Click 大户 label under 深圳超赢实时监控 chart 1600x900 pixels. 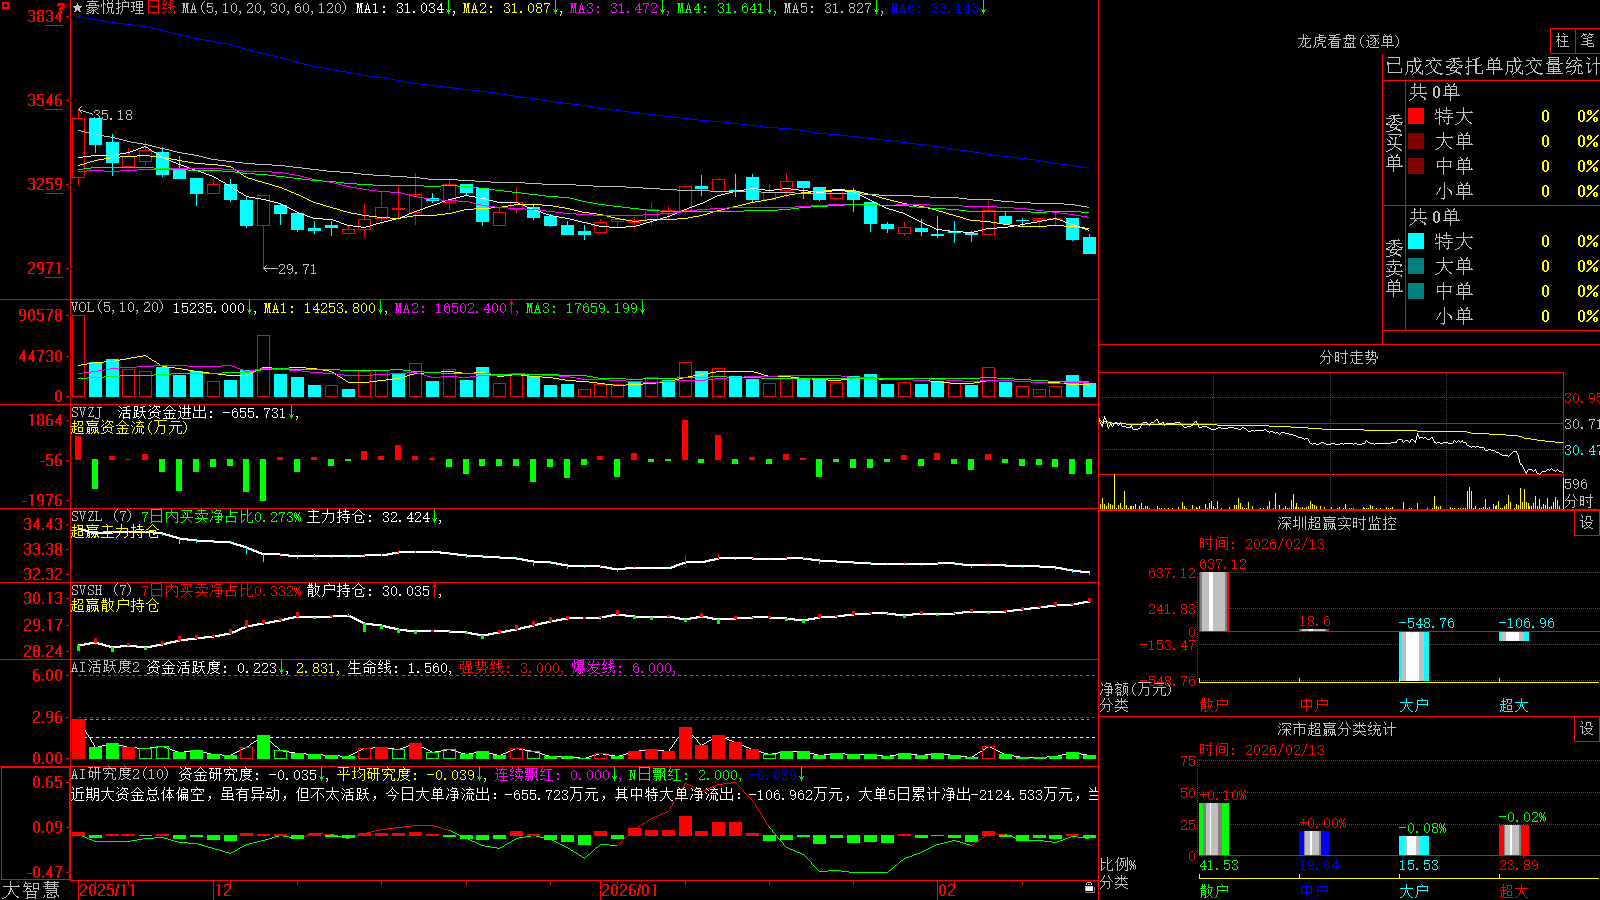[1414, 705]
